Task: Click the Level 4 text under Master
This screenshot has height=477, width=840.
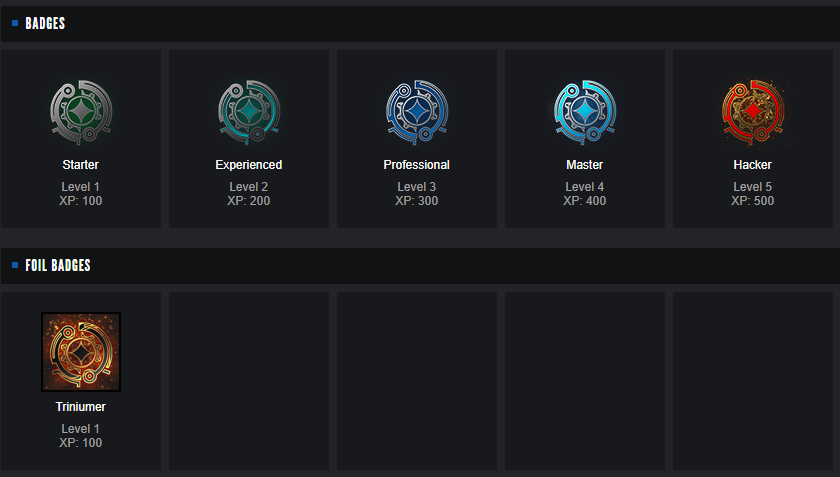Action: 585,187
